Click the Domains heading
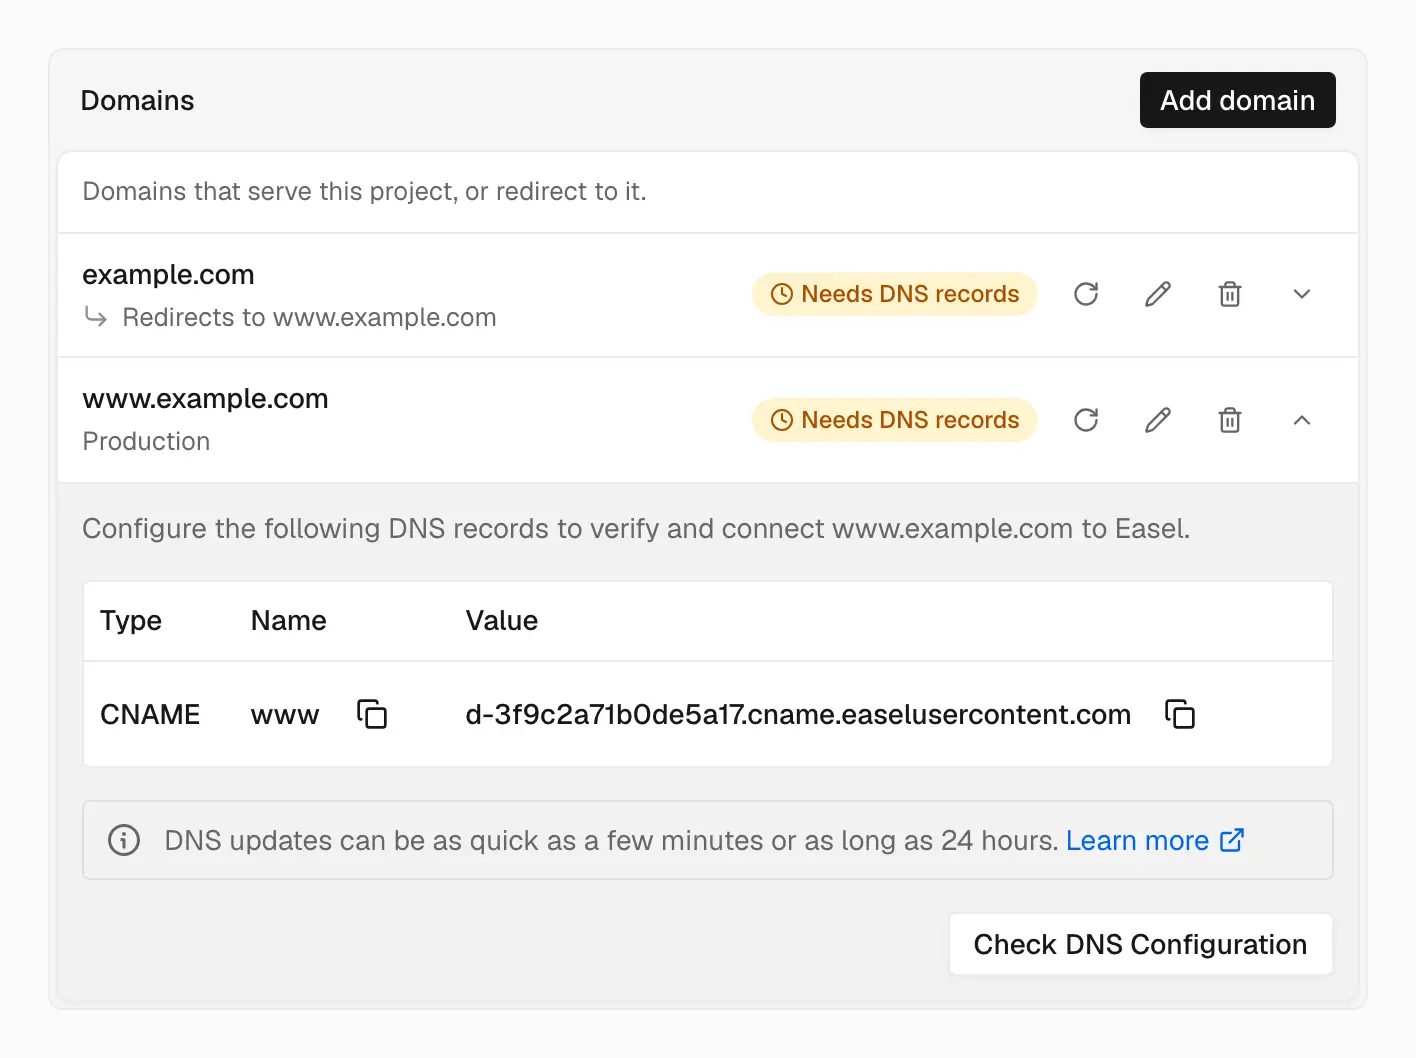This screenshot has width=1416, height=1058. [x=137, y=100]
